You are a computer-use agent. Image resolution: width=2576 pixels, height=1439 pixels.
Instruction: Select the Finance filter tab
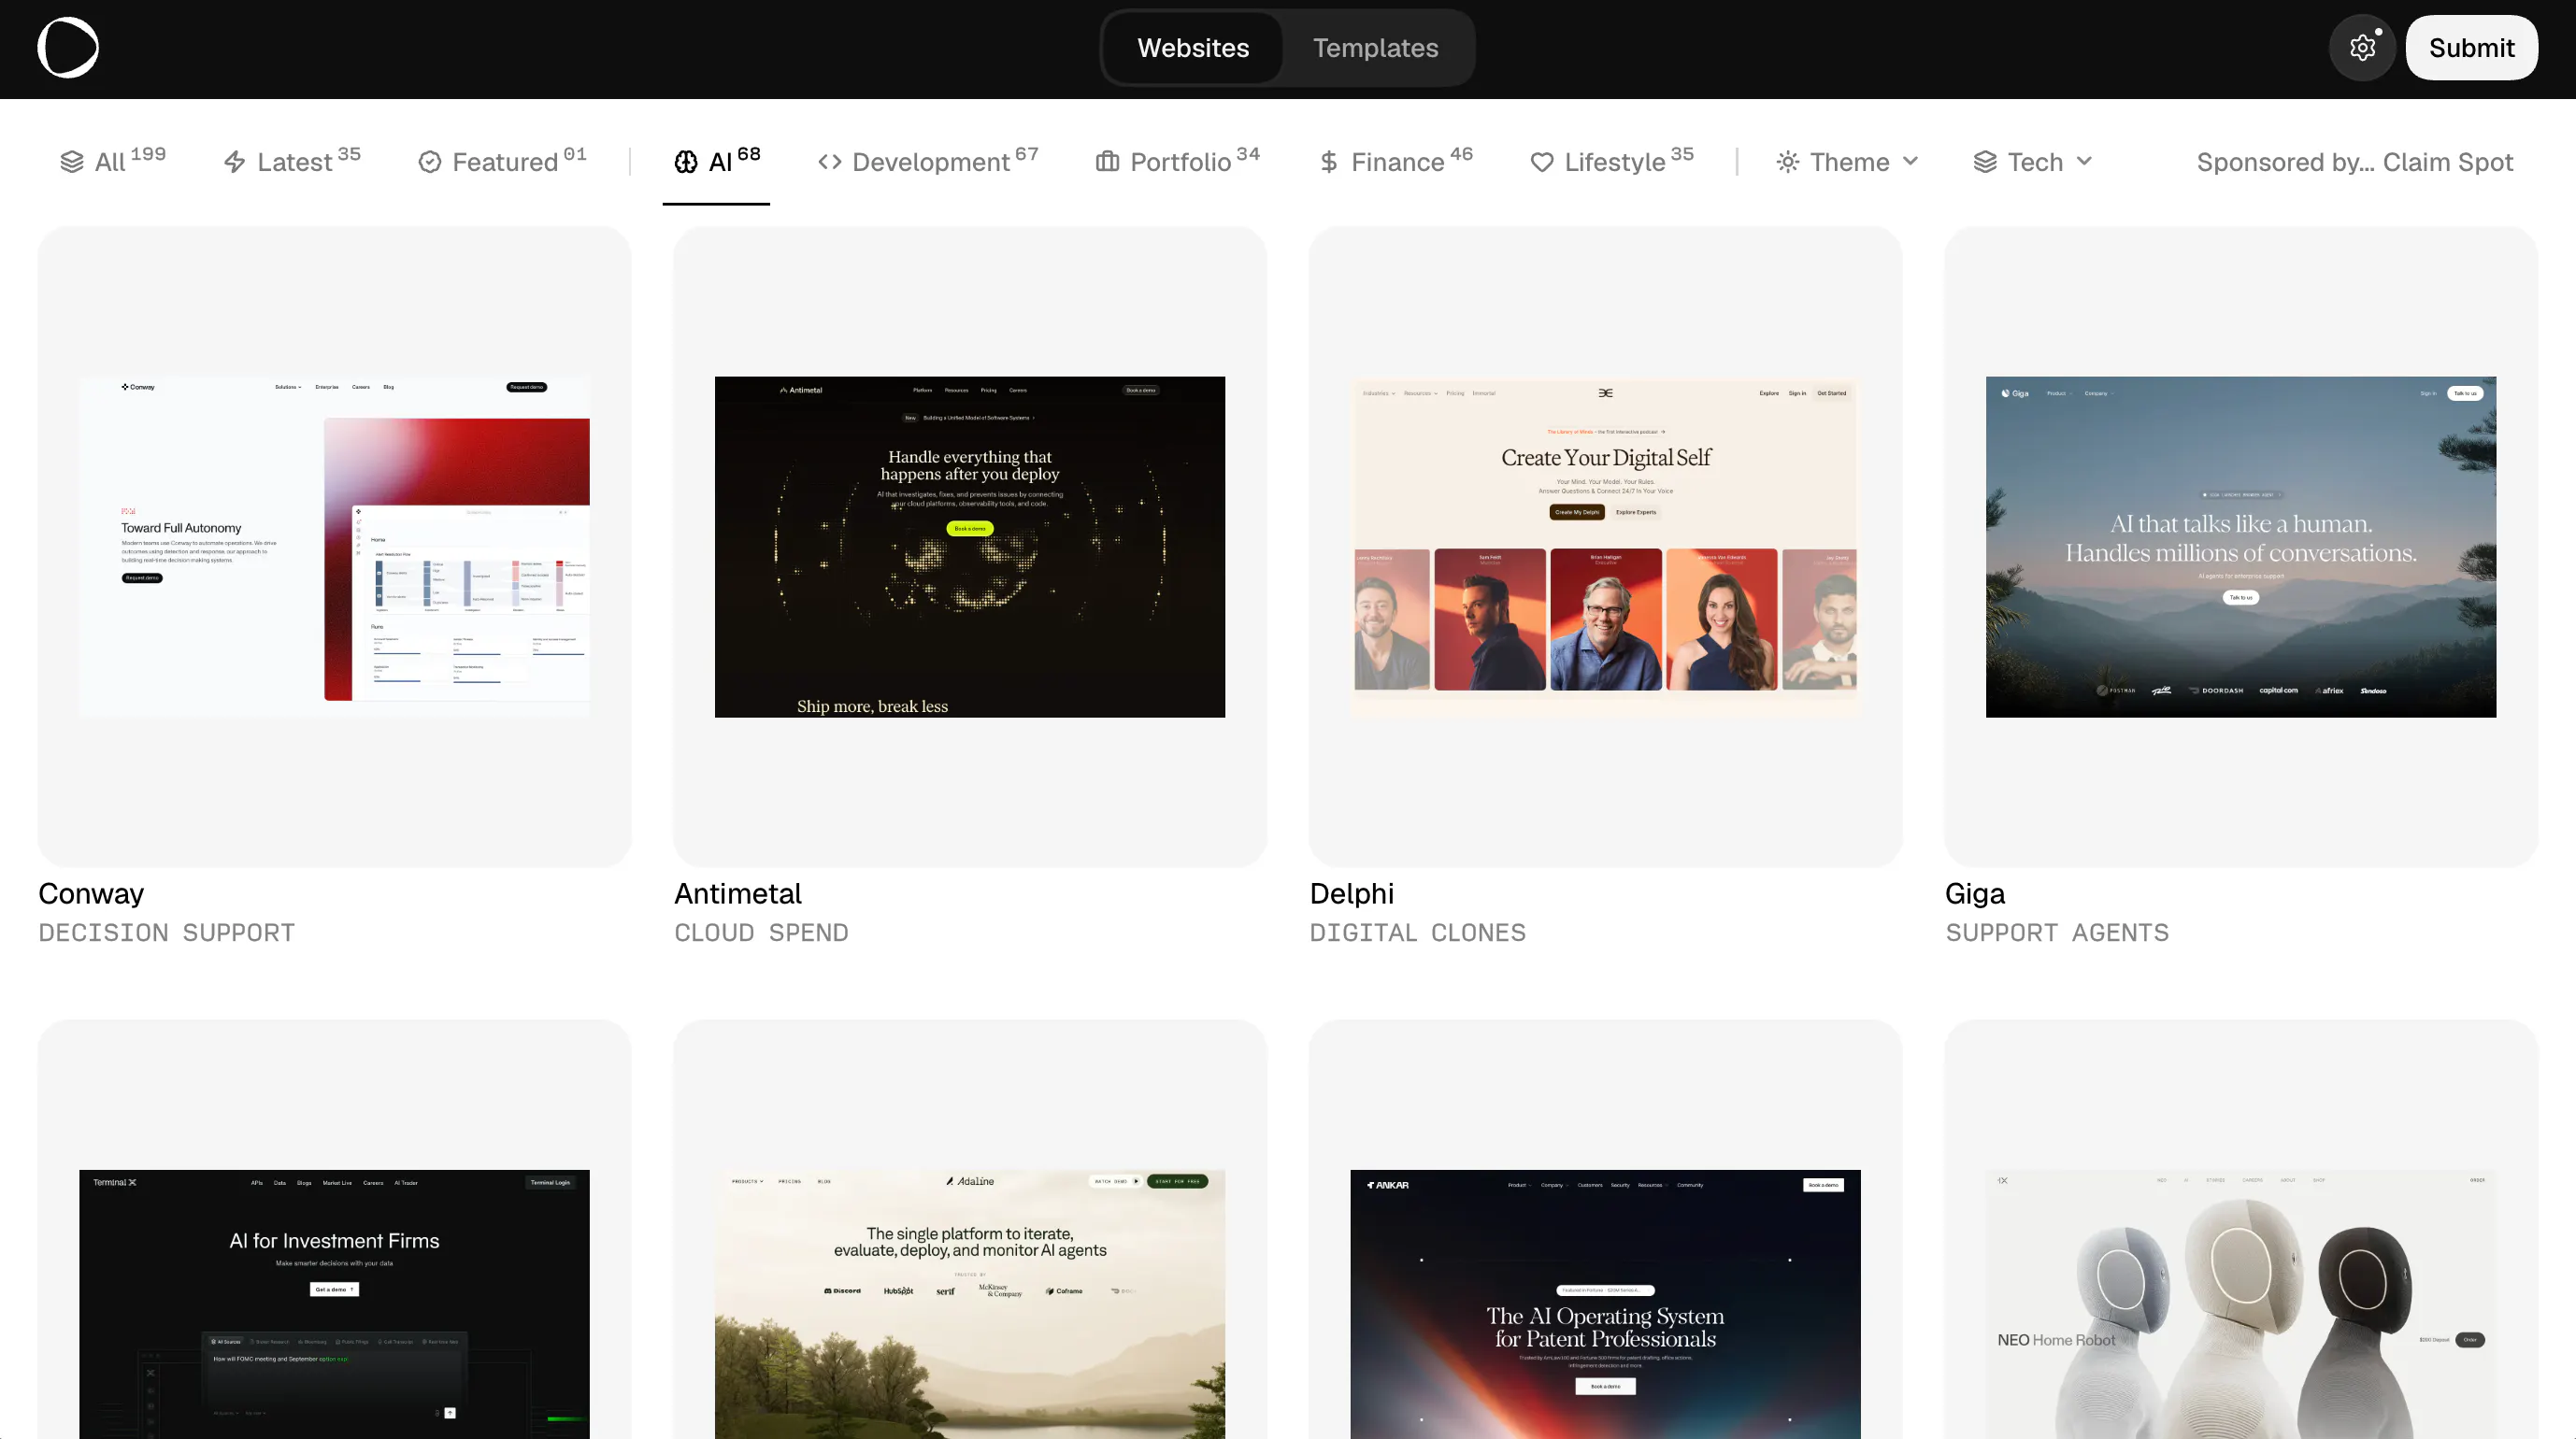click(x=1396, y=162)
